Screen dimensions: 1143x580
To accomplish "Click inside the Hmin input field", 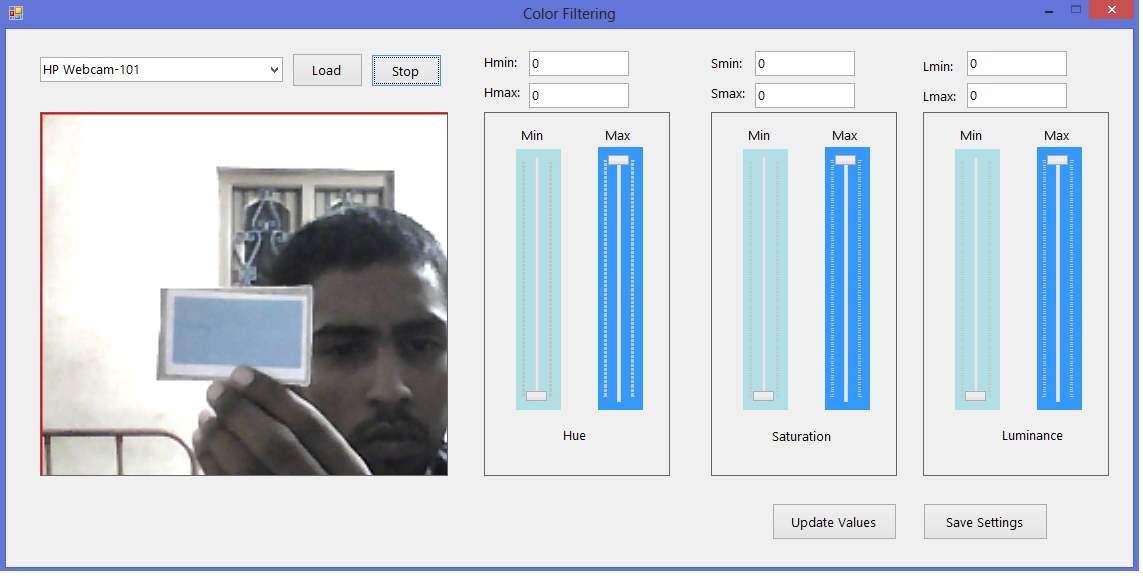I will 578,63.
